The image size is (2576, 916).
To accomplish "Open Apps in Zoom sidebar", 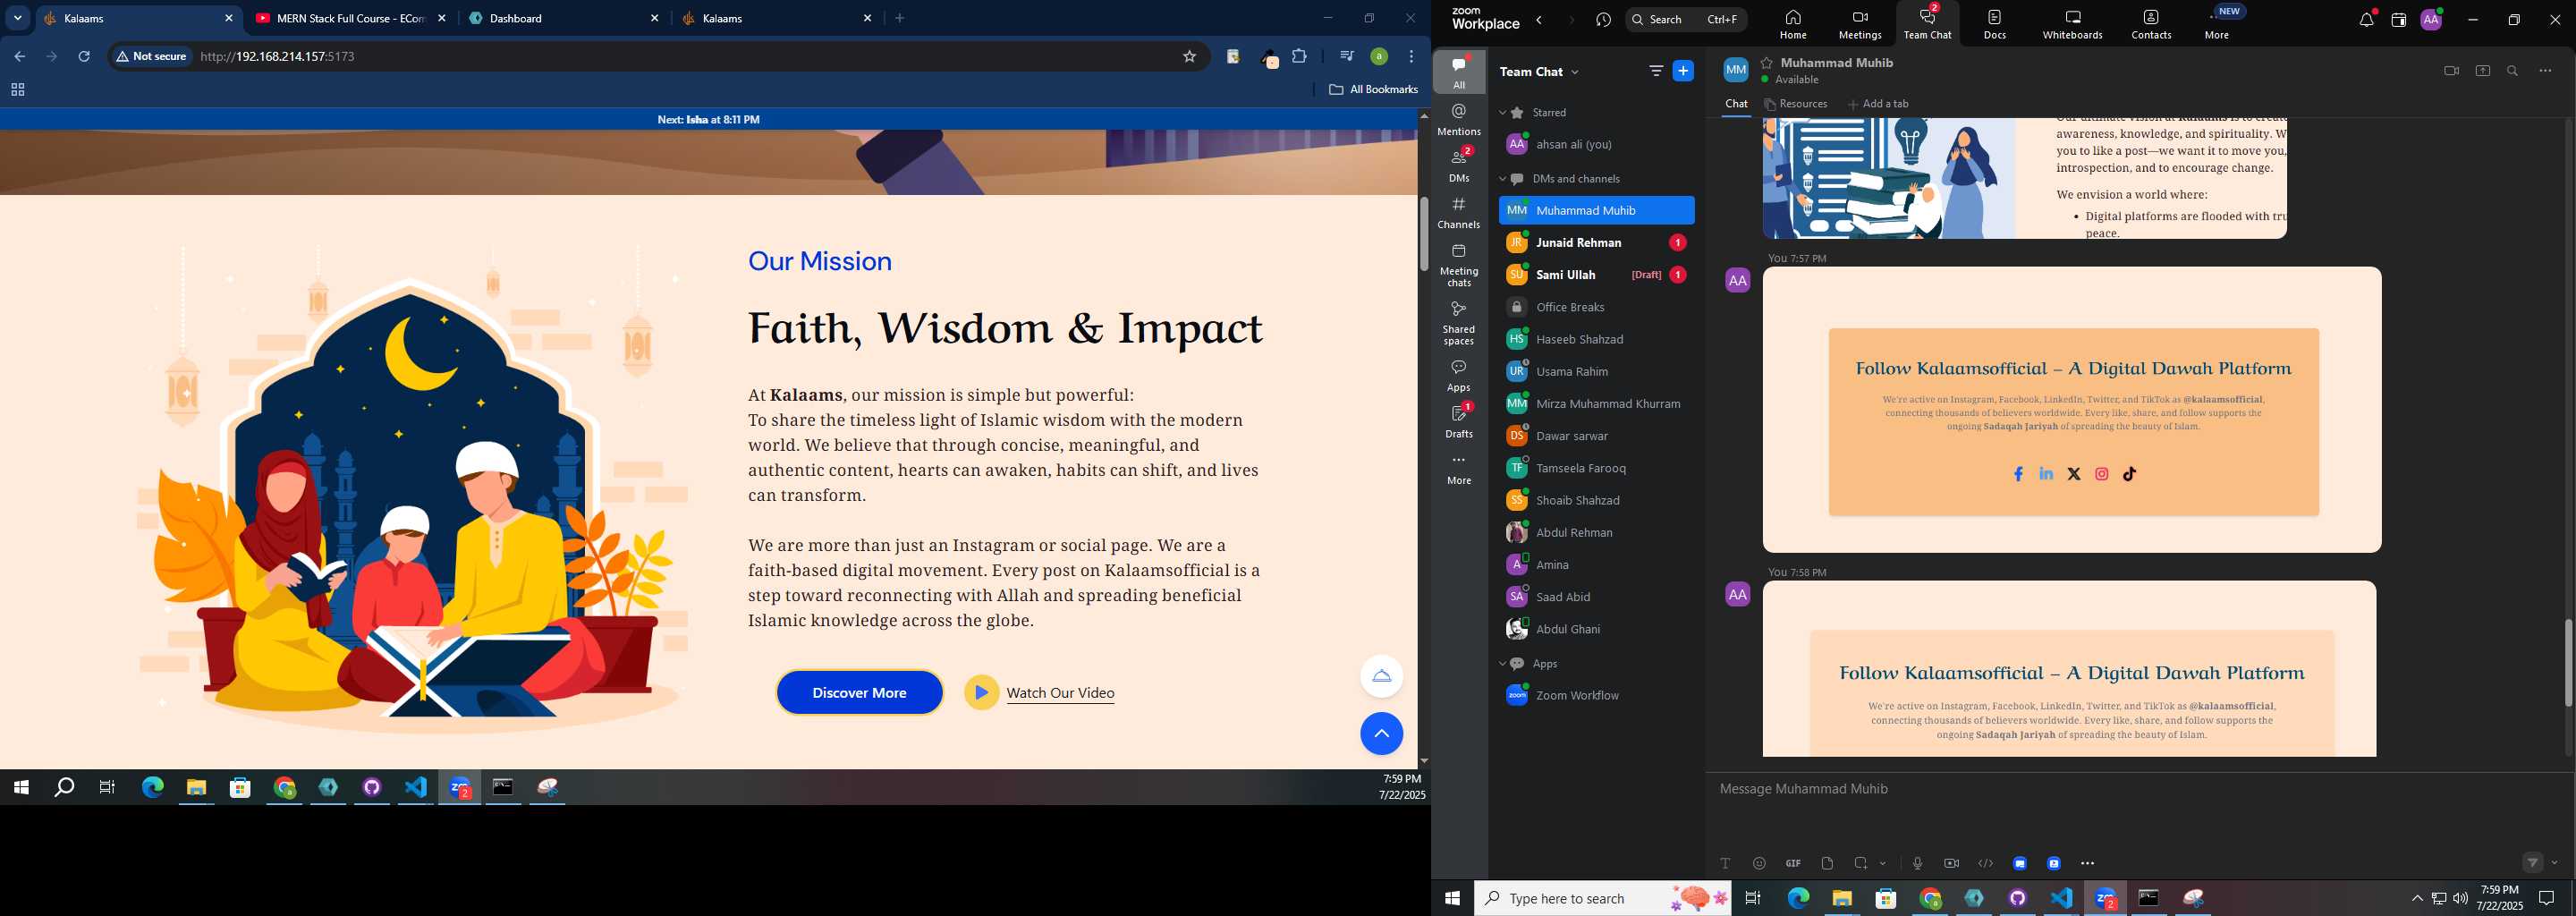I will pyautogui.click(x=1459, y=376).
